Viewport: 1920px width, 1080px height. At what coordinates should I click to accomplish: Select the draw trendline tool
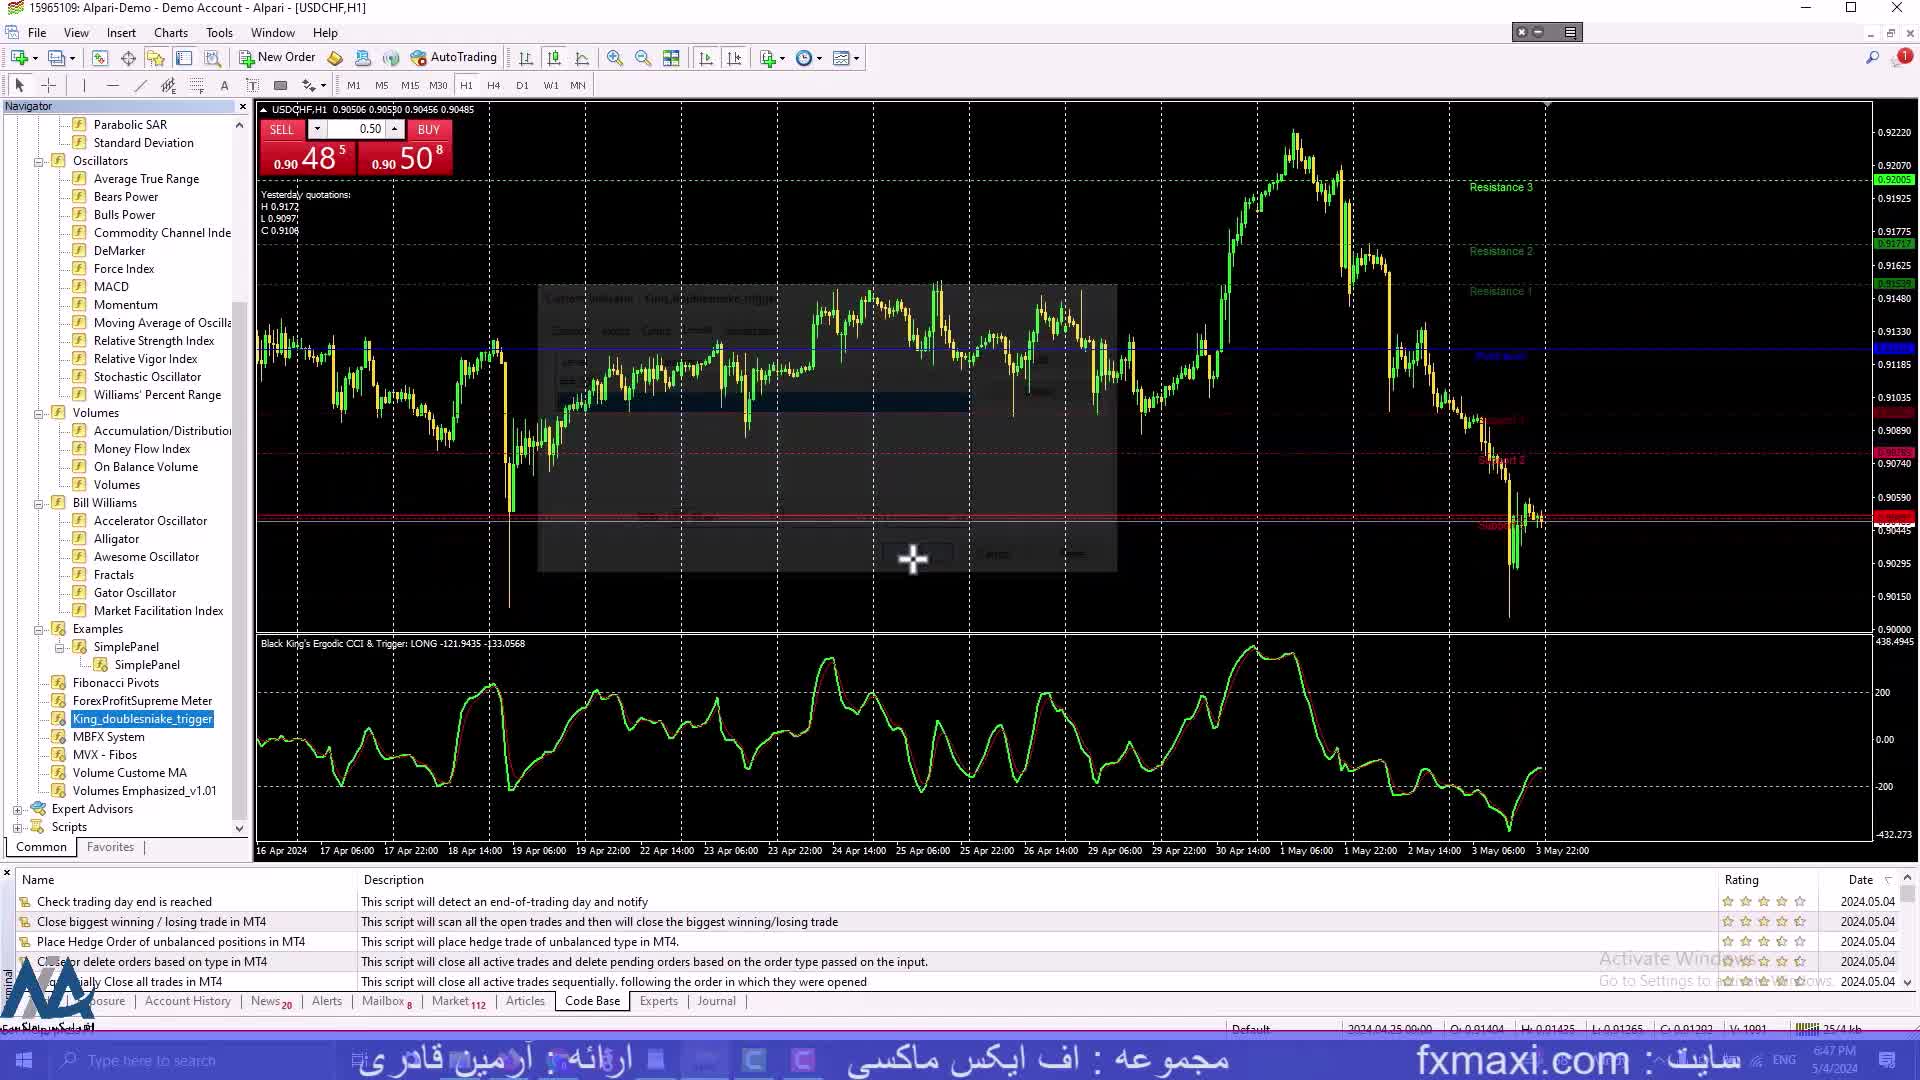140,85
